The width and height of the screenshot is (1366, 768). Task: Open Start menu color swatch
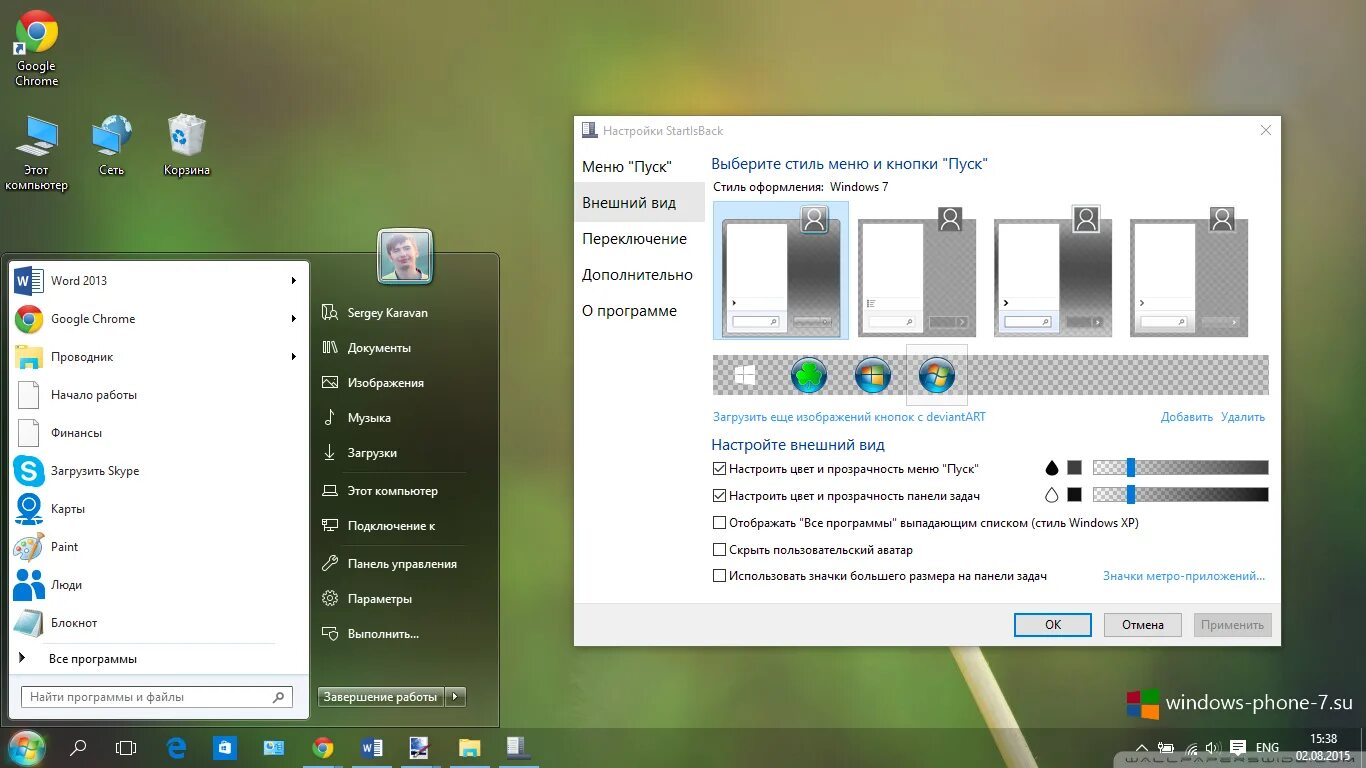pyautogui.click(x=1075, y=467)
